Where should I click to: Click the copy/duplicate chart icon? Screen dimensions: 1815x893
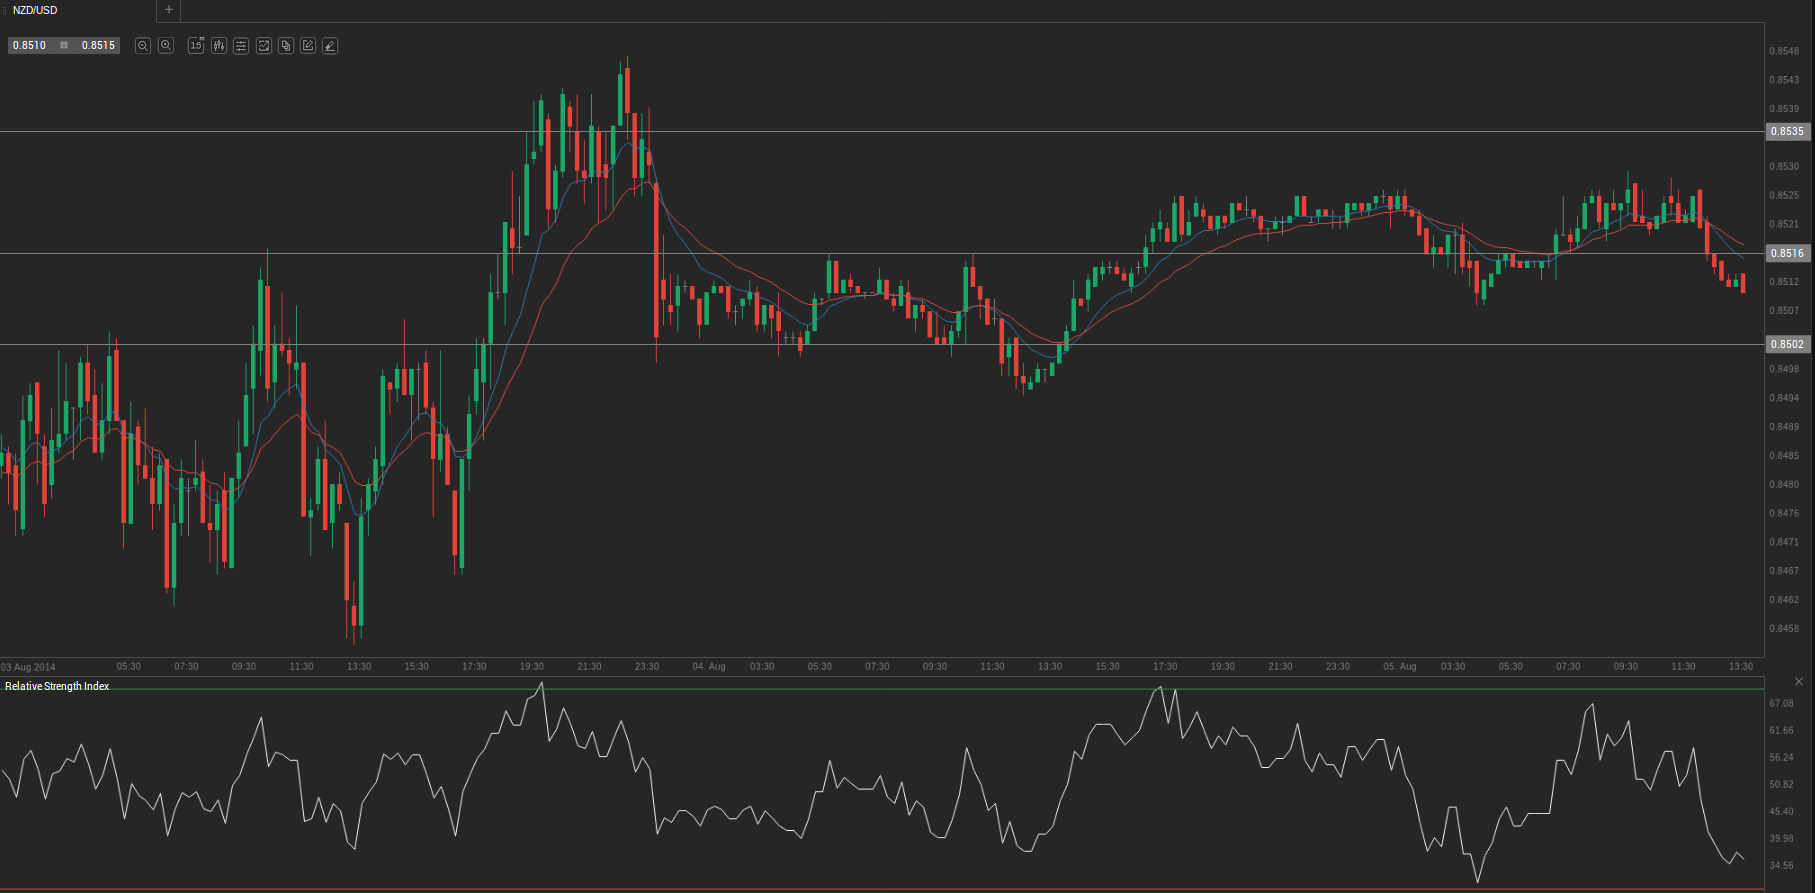[x=286, y=46]
